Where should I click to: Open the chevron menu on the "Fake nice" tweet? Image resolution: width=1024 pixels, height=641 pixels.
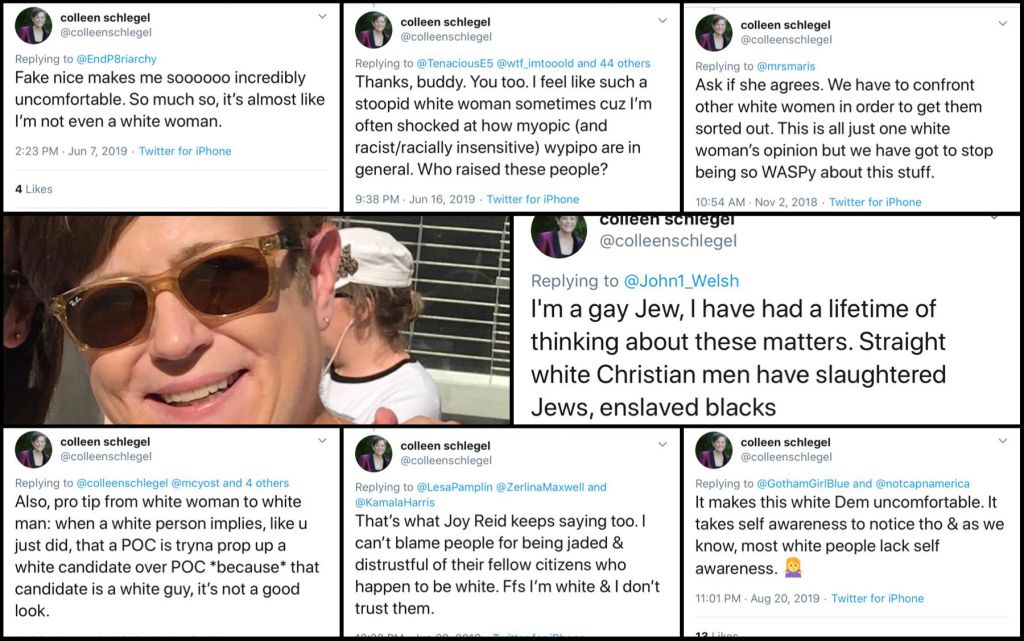(x=322, y=17)
